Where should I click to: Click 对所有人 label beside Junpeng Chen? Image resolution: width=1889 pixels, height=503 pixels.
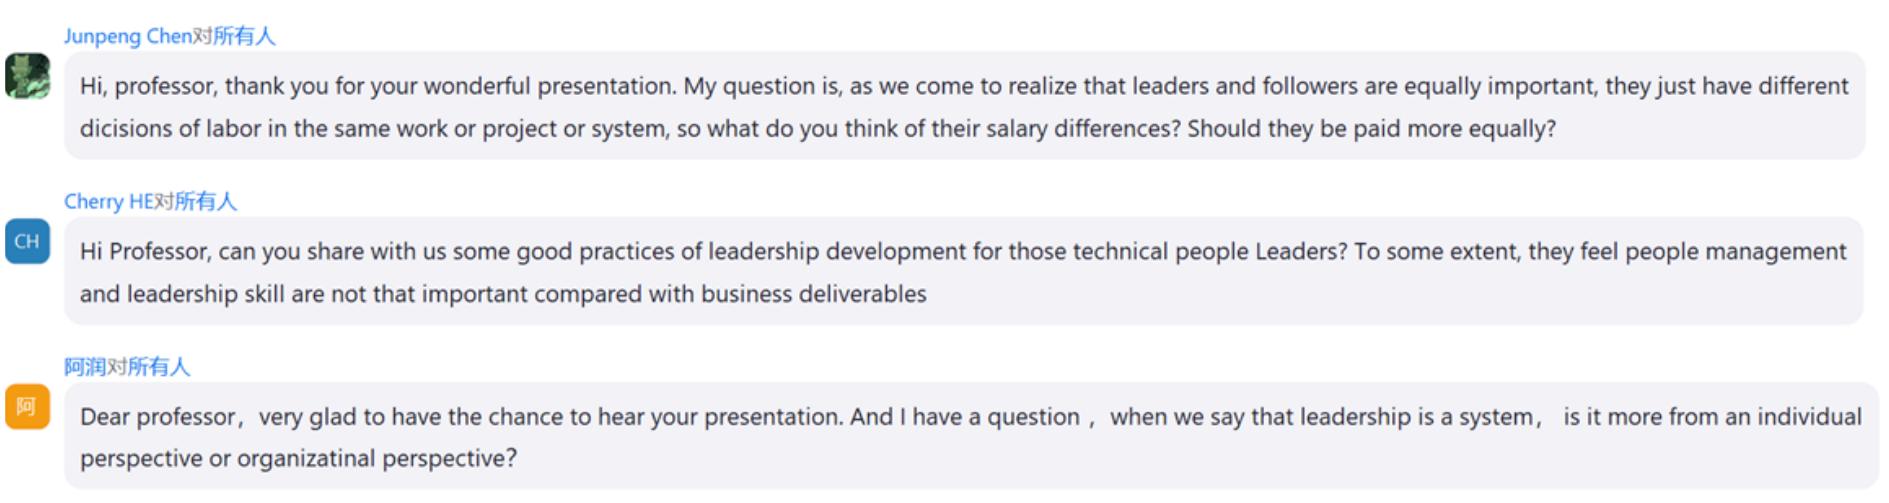click(x=234, y=36)
